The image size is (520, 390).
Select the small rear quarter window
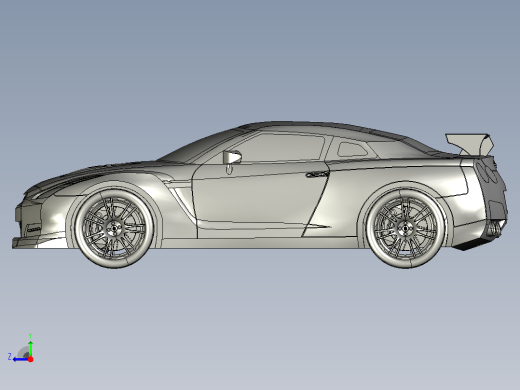click(352, 150)
